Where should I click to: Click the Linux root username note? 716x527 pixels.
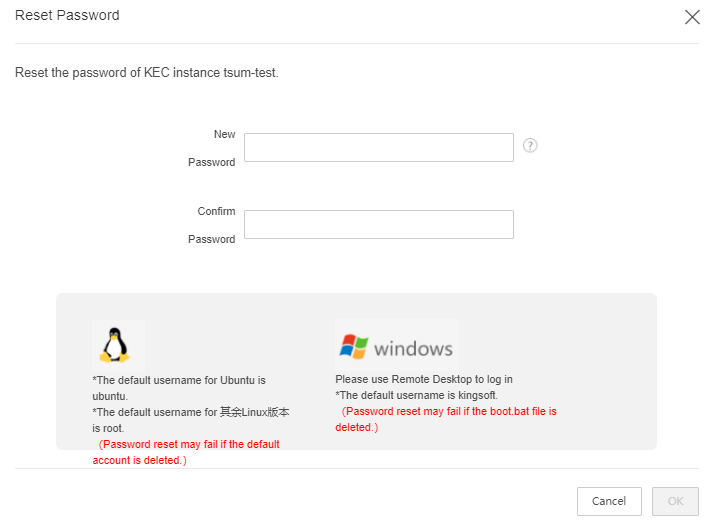click(191, 420)
